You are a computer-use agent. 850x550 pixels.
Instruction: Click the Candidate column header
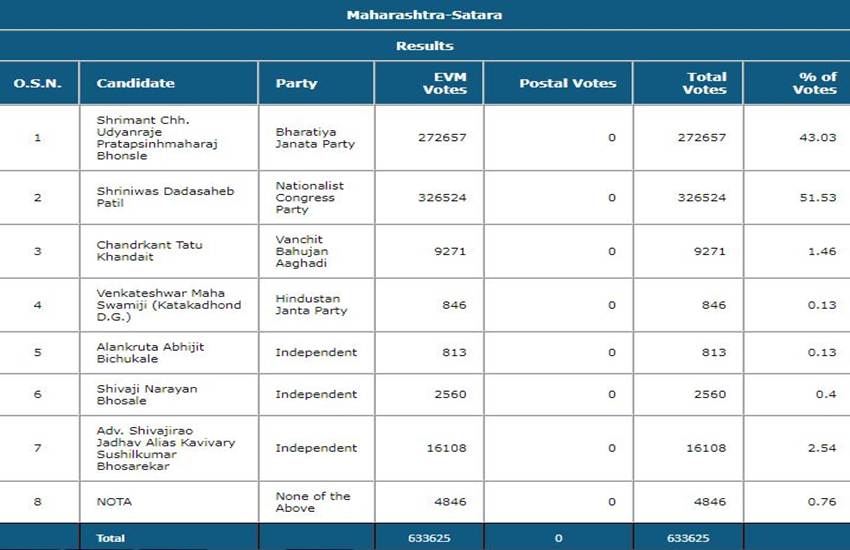(x=135, y=83)
